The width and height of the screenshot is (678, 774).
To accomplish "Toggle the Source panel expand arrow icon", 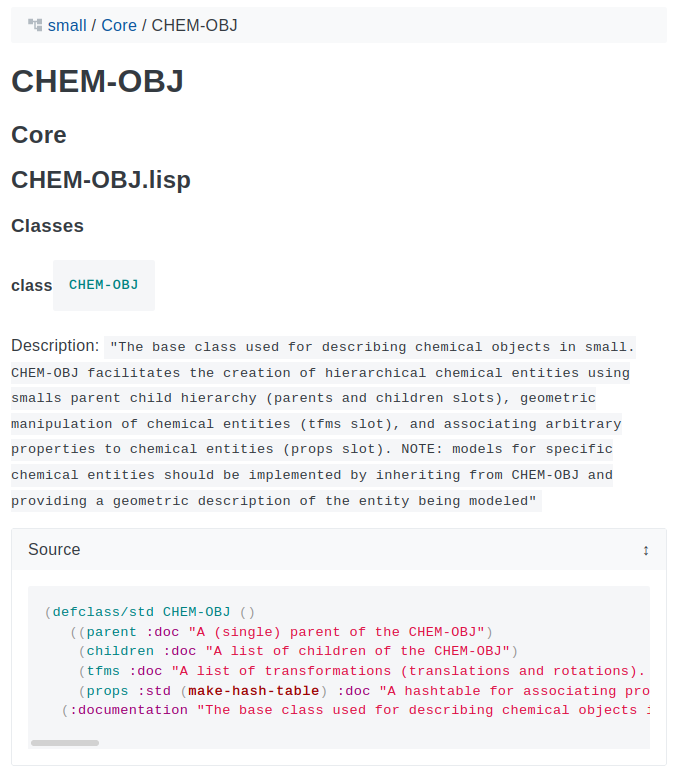I will pos(645,550).
